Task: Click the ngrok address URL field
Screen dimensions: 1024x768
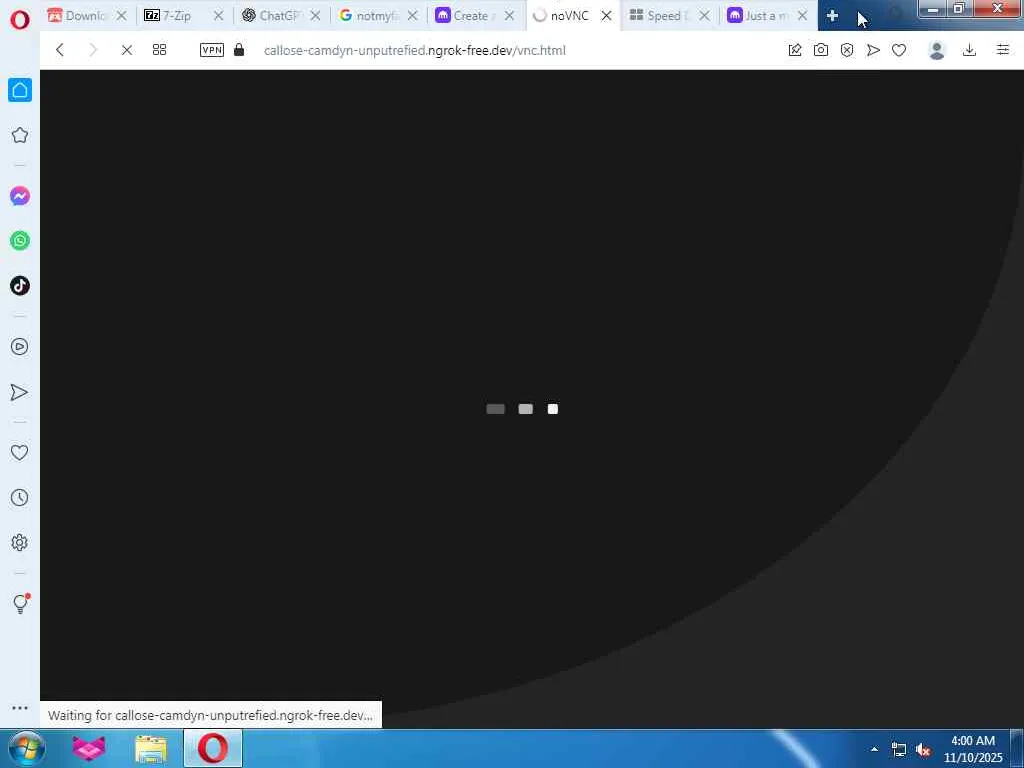Action: click(x=415, y=50)
